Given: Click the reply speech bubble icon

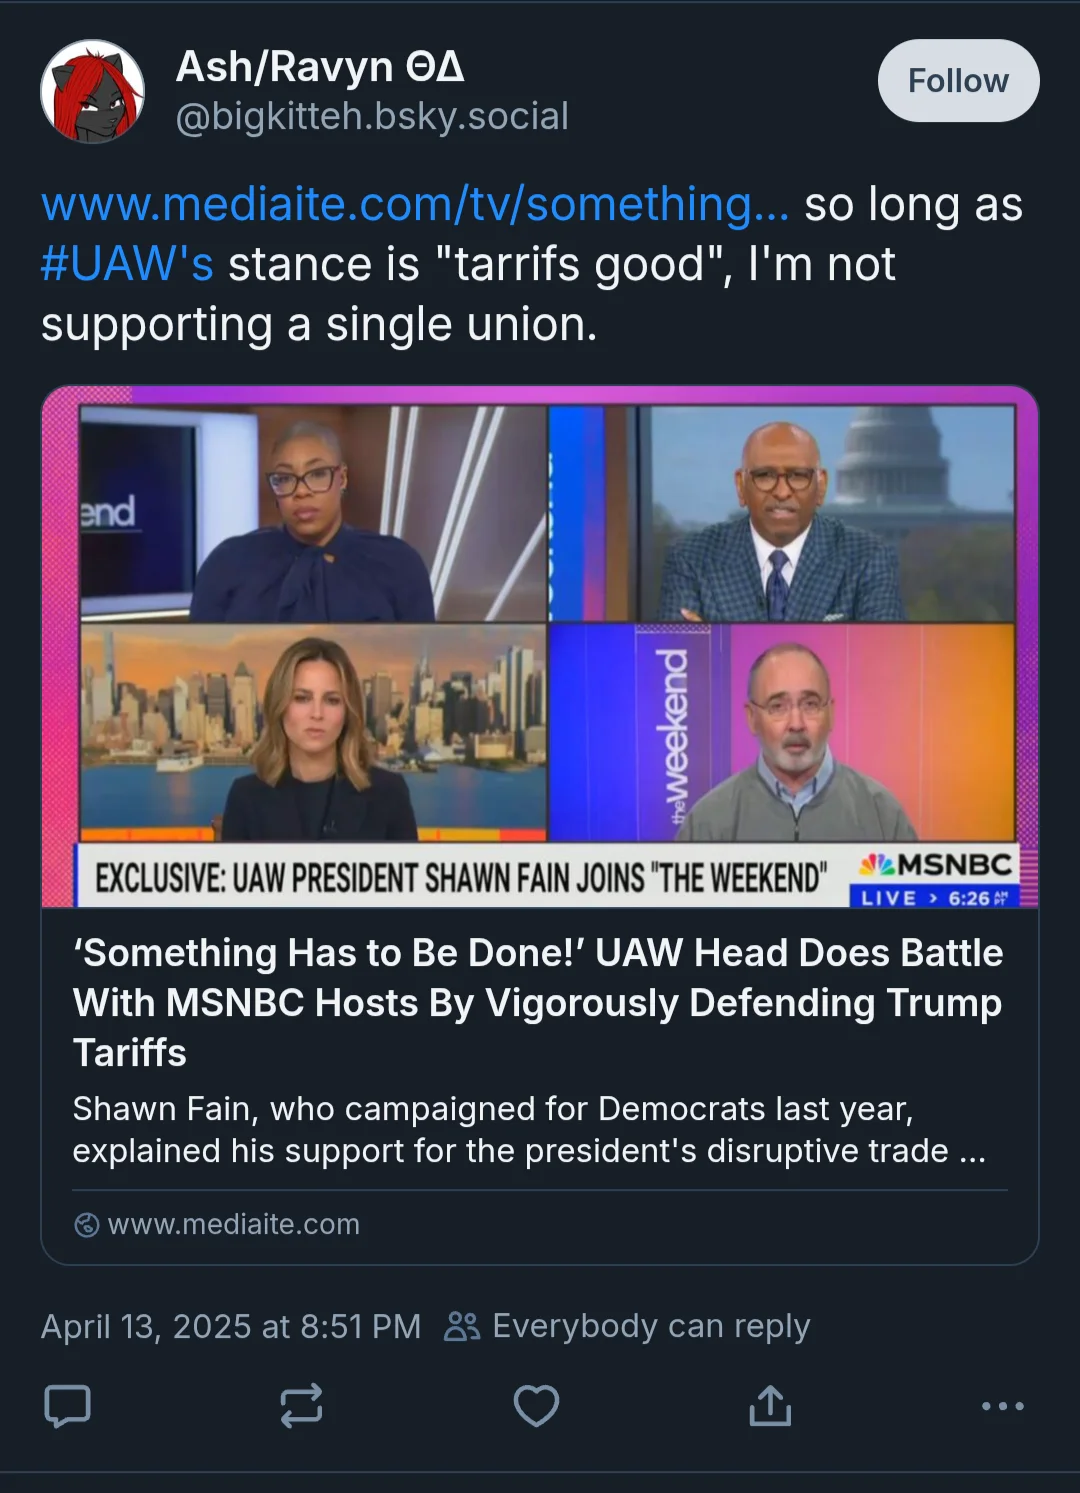Looking at the screenshot, I should (68, 1406).
